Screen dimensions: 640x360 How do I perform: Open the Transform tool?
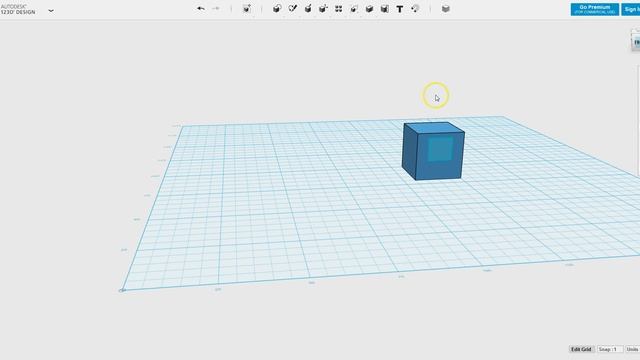point(247,9)
